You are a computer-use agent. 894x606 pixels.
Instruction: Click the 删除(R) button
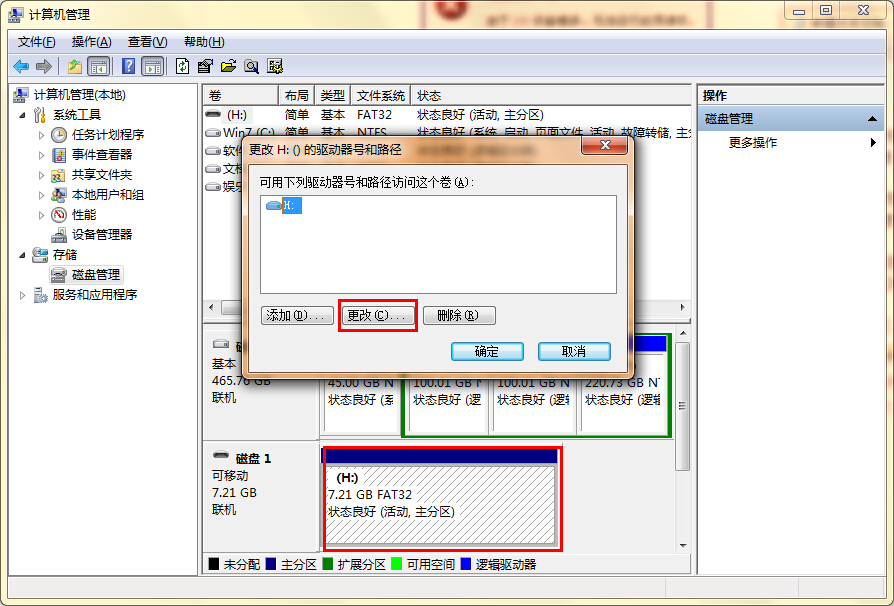[459, 315]
